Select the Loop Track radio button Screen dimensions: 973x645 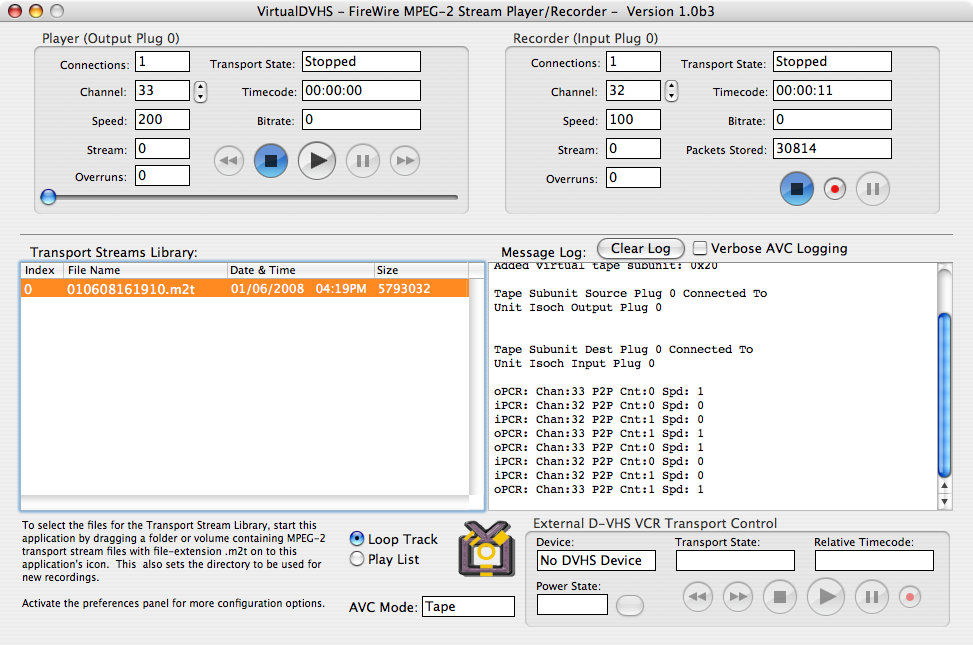pos(357,539)
